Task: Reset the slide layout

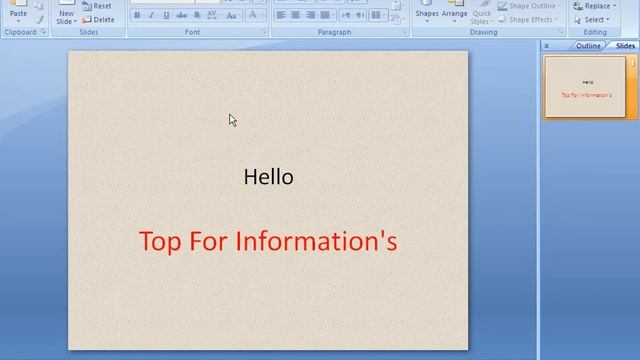Action: 96,6
